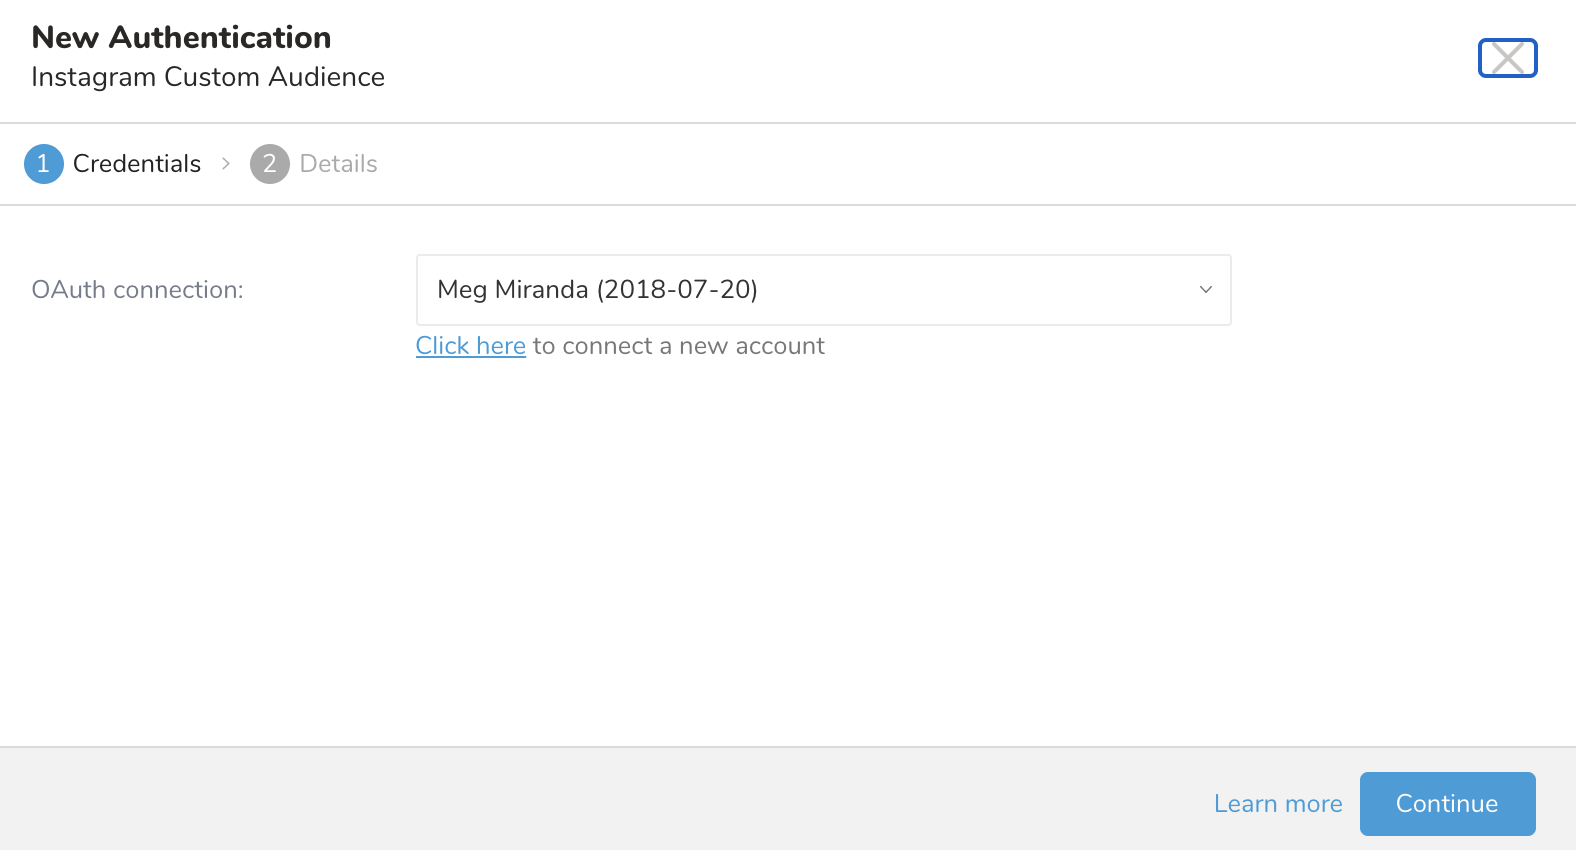Select the Meg Miranda (2018-07-20) value
The width and height of the screenshot is (1576, 850).
[597, 290]
